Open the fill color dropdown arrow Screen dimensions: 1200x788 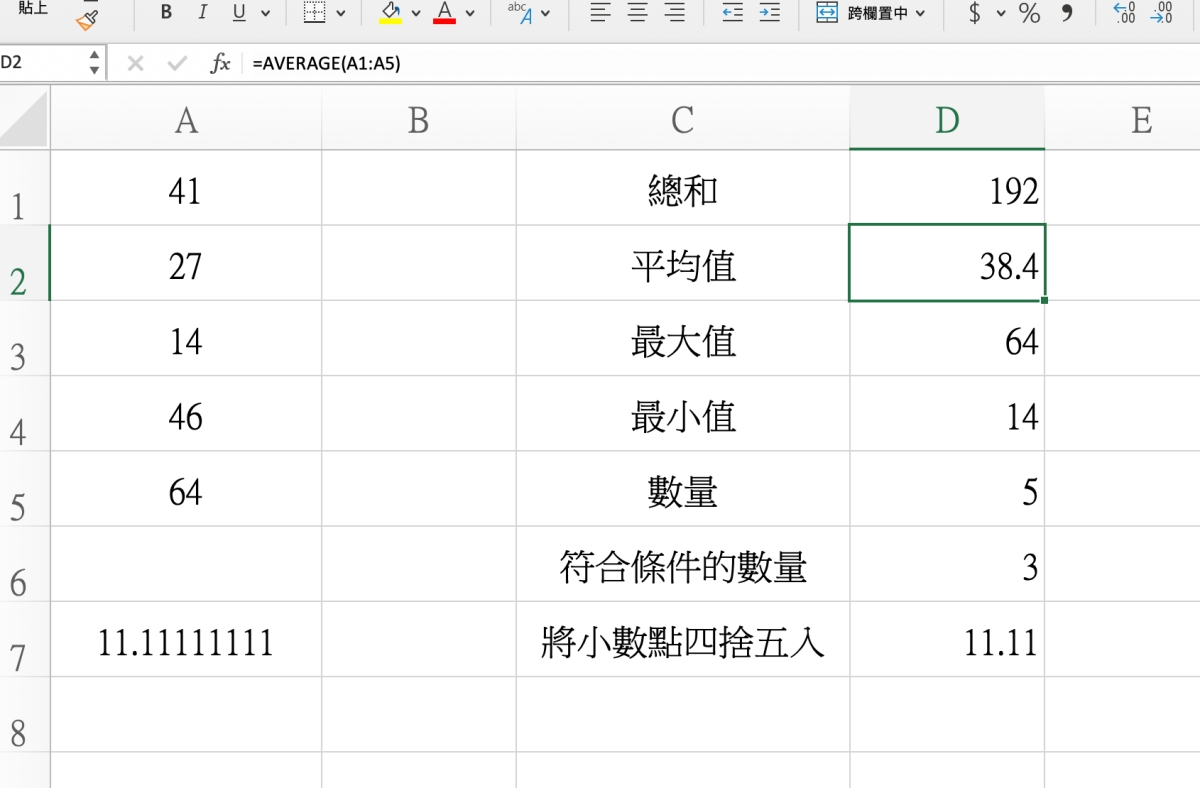pyautogui.click(x=416, y=14)
